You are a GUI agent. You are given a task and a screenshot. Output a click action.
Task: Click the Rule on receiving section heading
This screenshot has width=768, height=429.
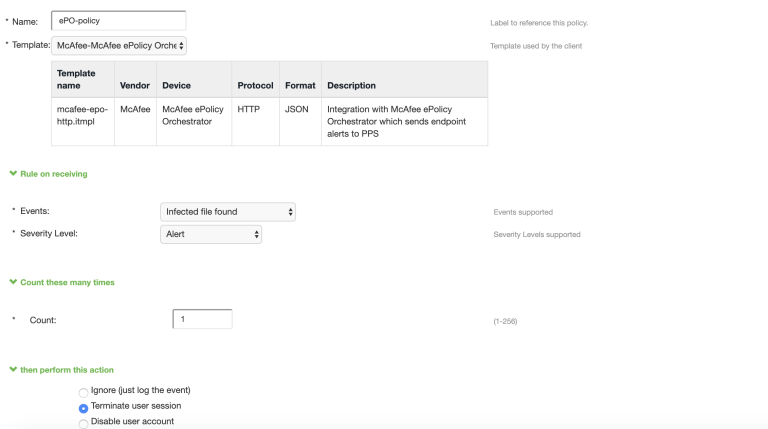point(54,174)
